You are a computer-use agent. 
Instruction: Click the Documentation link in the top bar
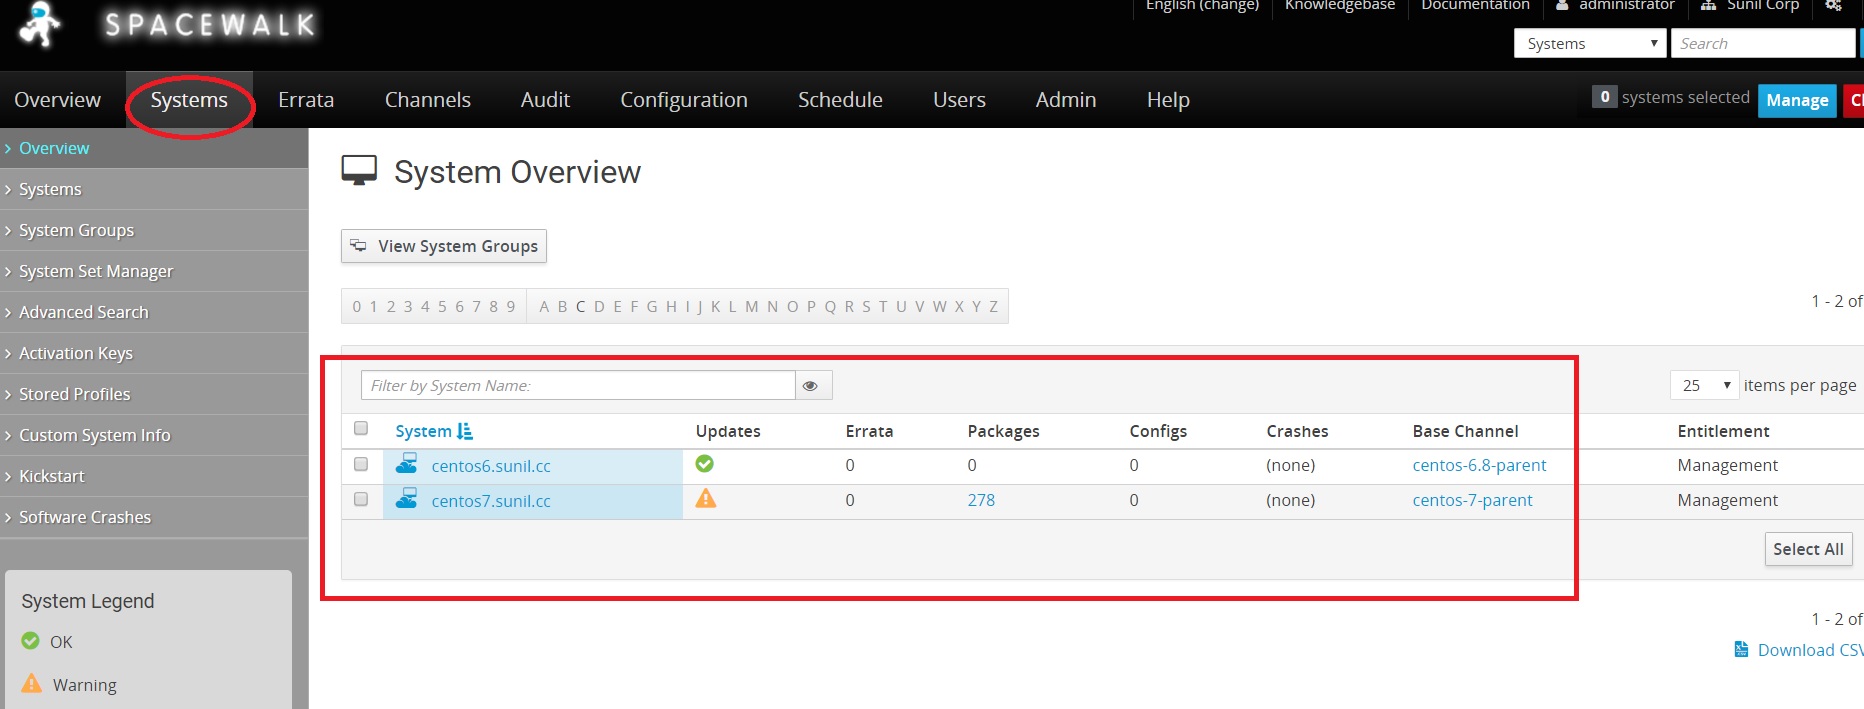[x=1475, y=6]
